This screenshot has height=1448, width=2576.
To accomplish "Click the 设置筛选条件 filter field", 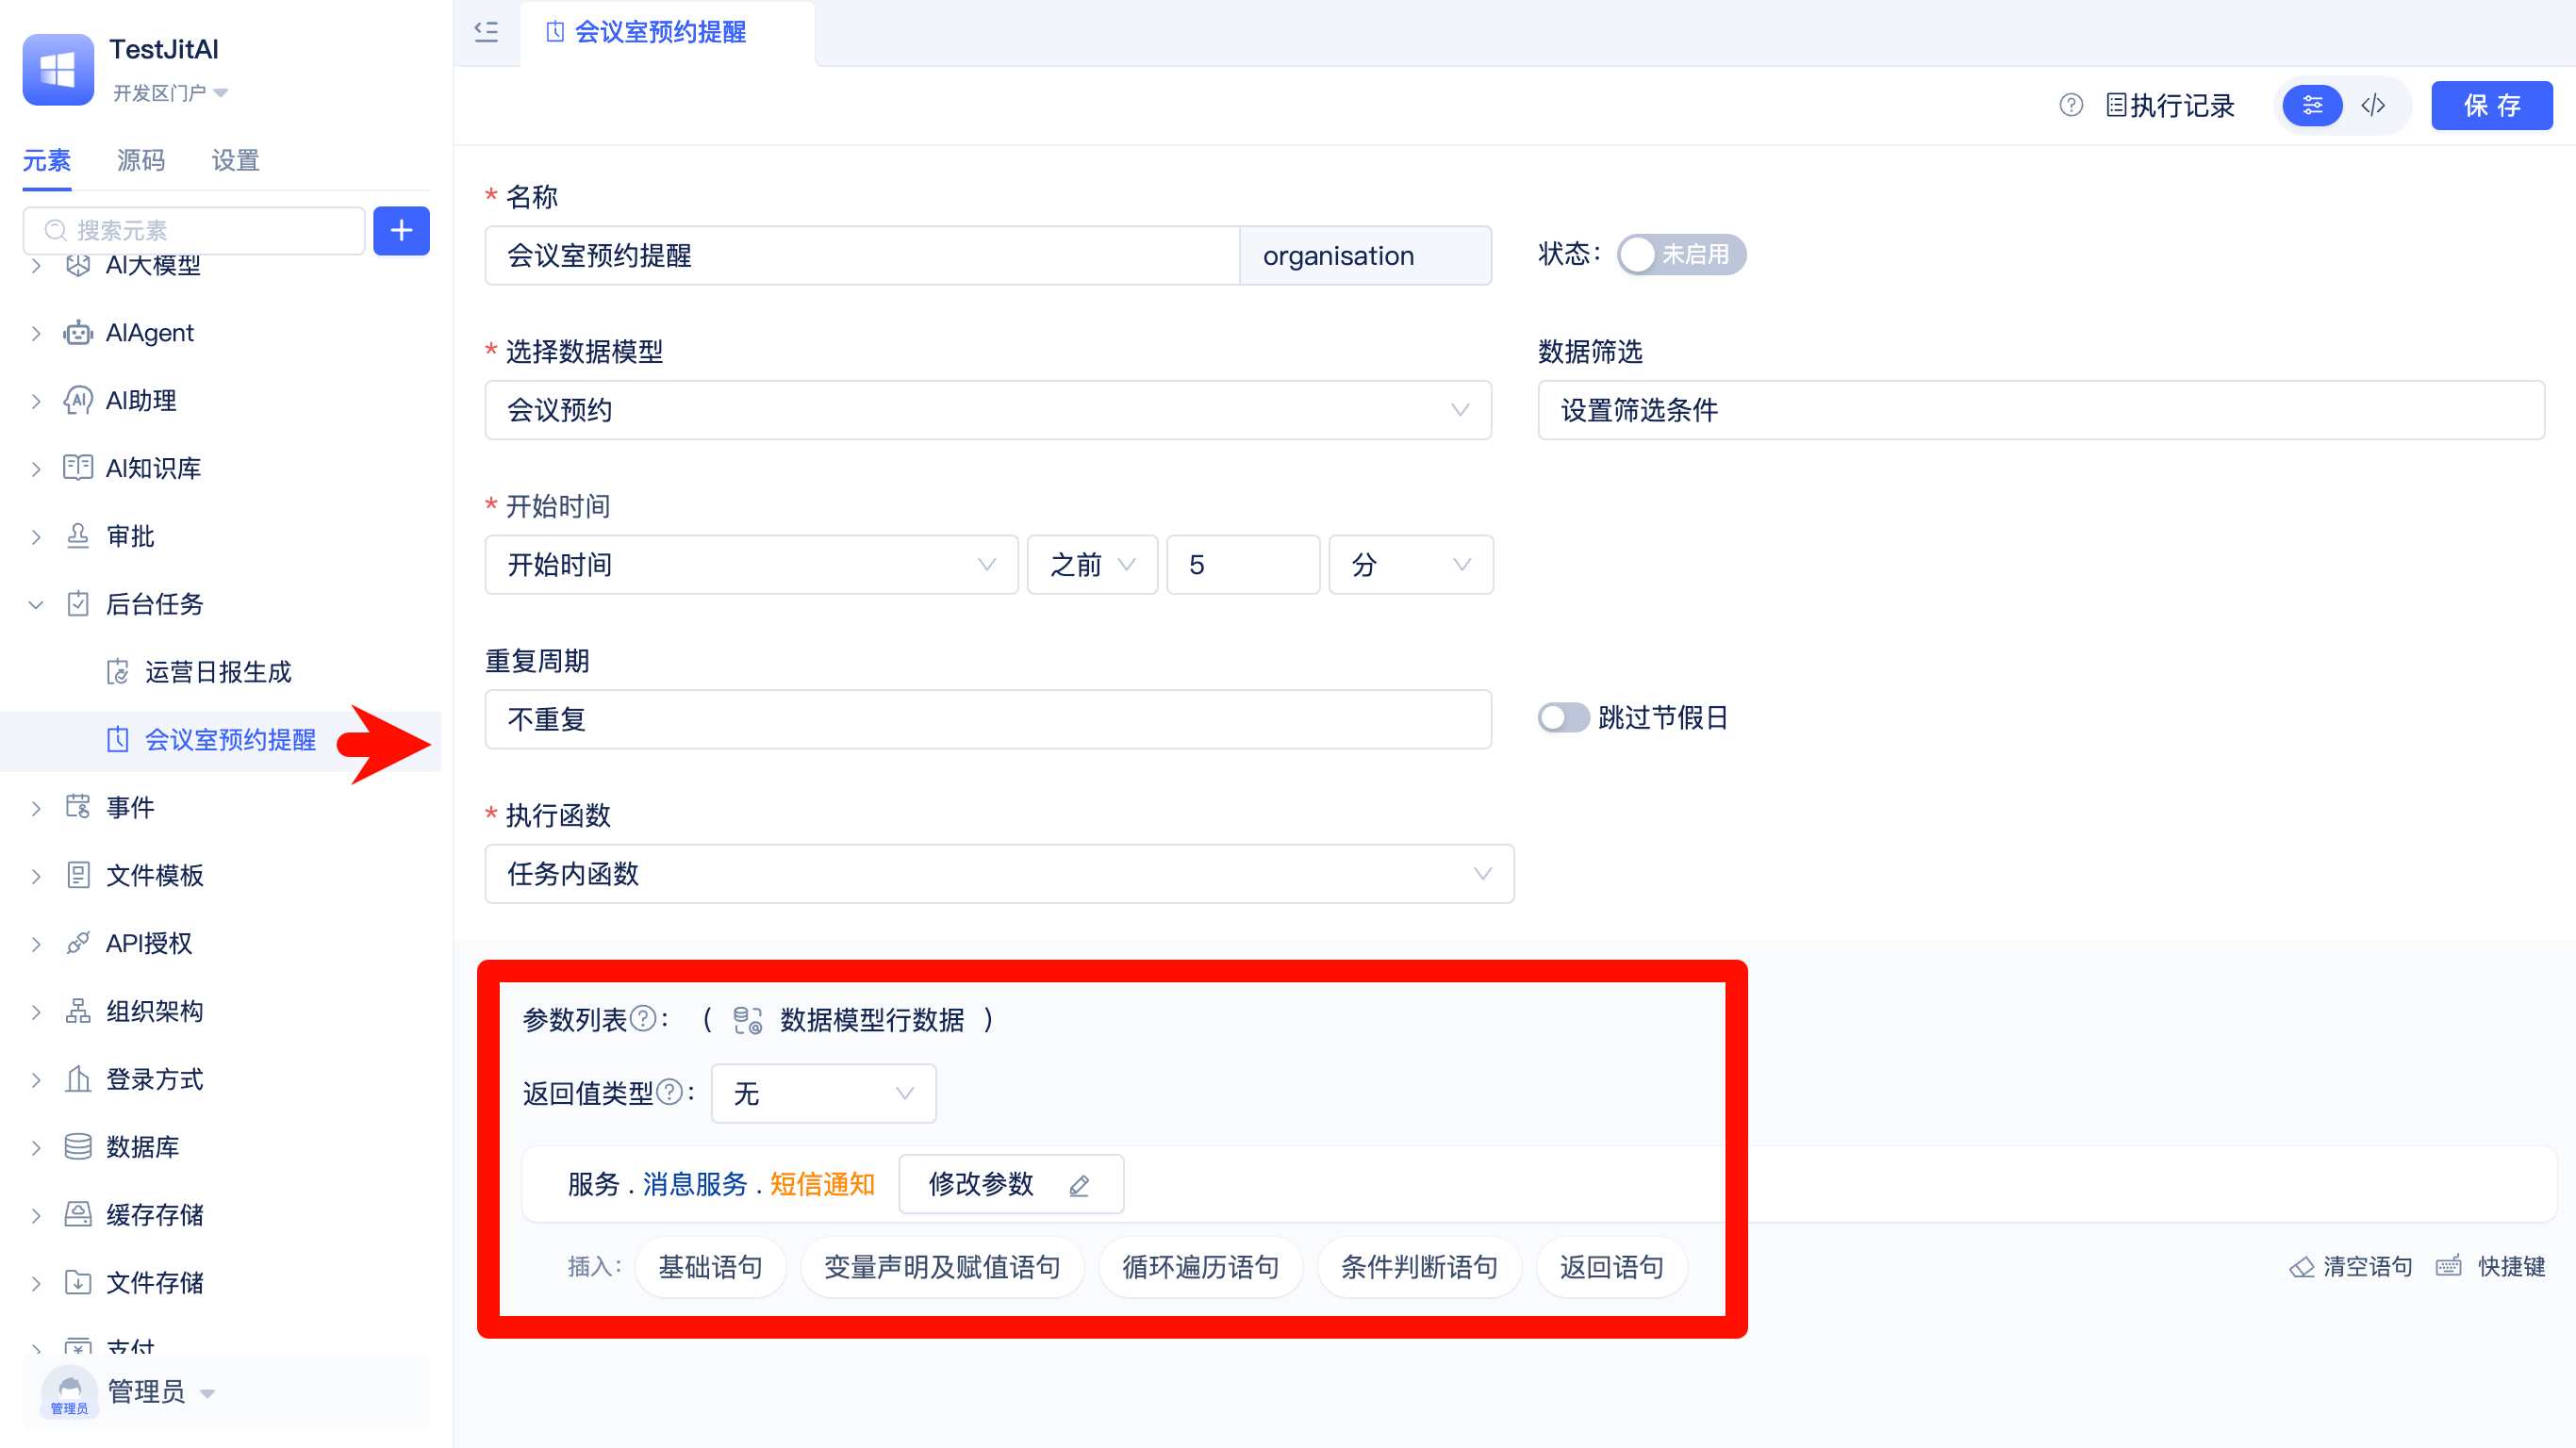I will [x=2041, y=410].
